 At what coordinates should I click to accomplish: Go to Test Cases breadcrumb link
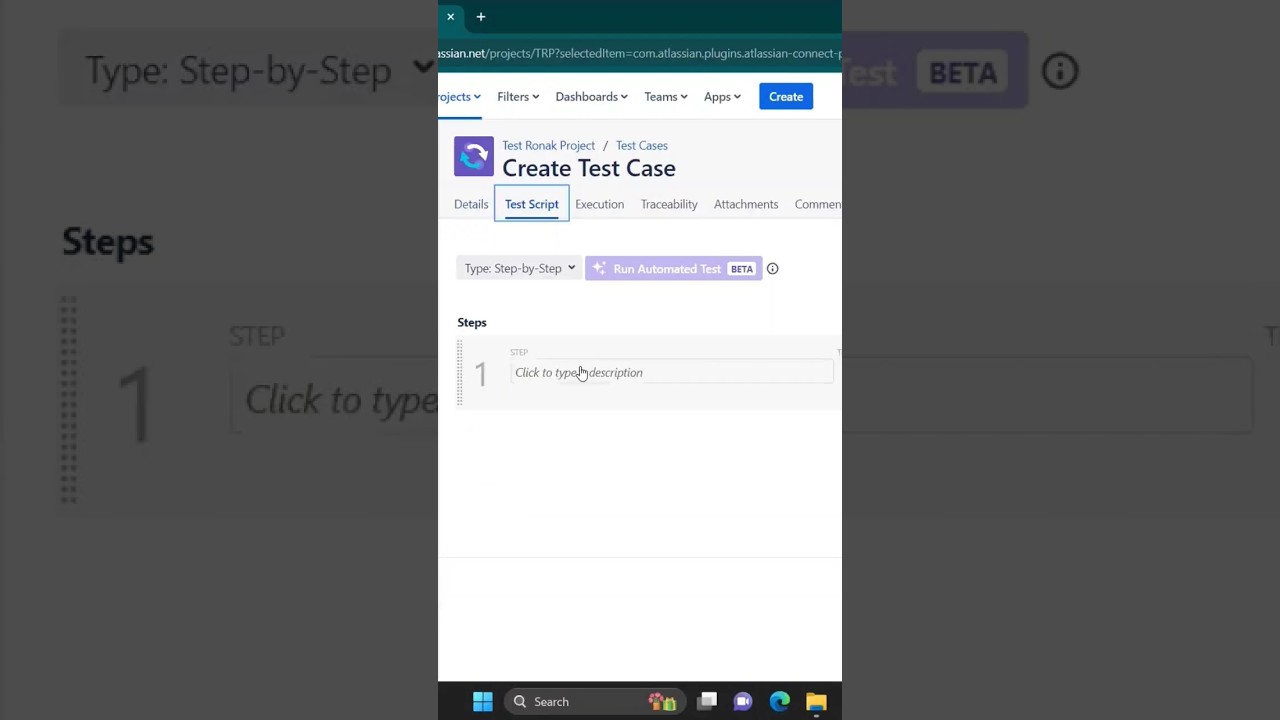[x=642, y=146]
